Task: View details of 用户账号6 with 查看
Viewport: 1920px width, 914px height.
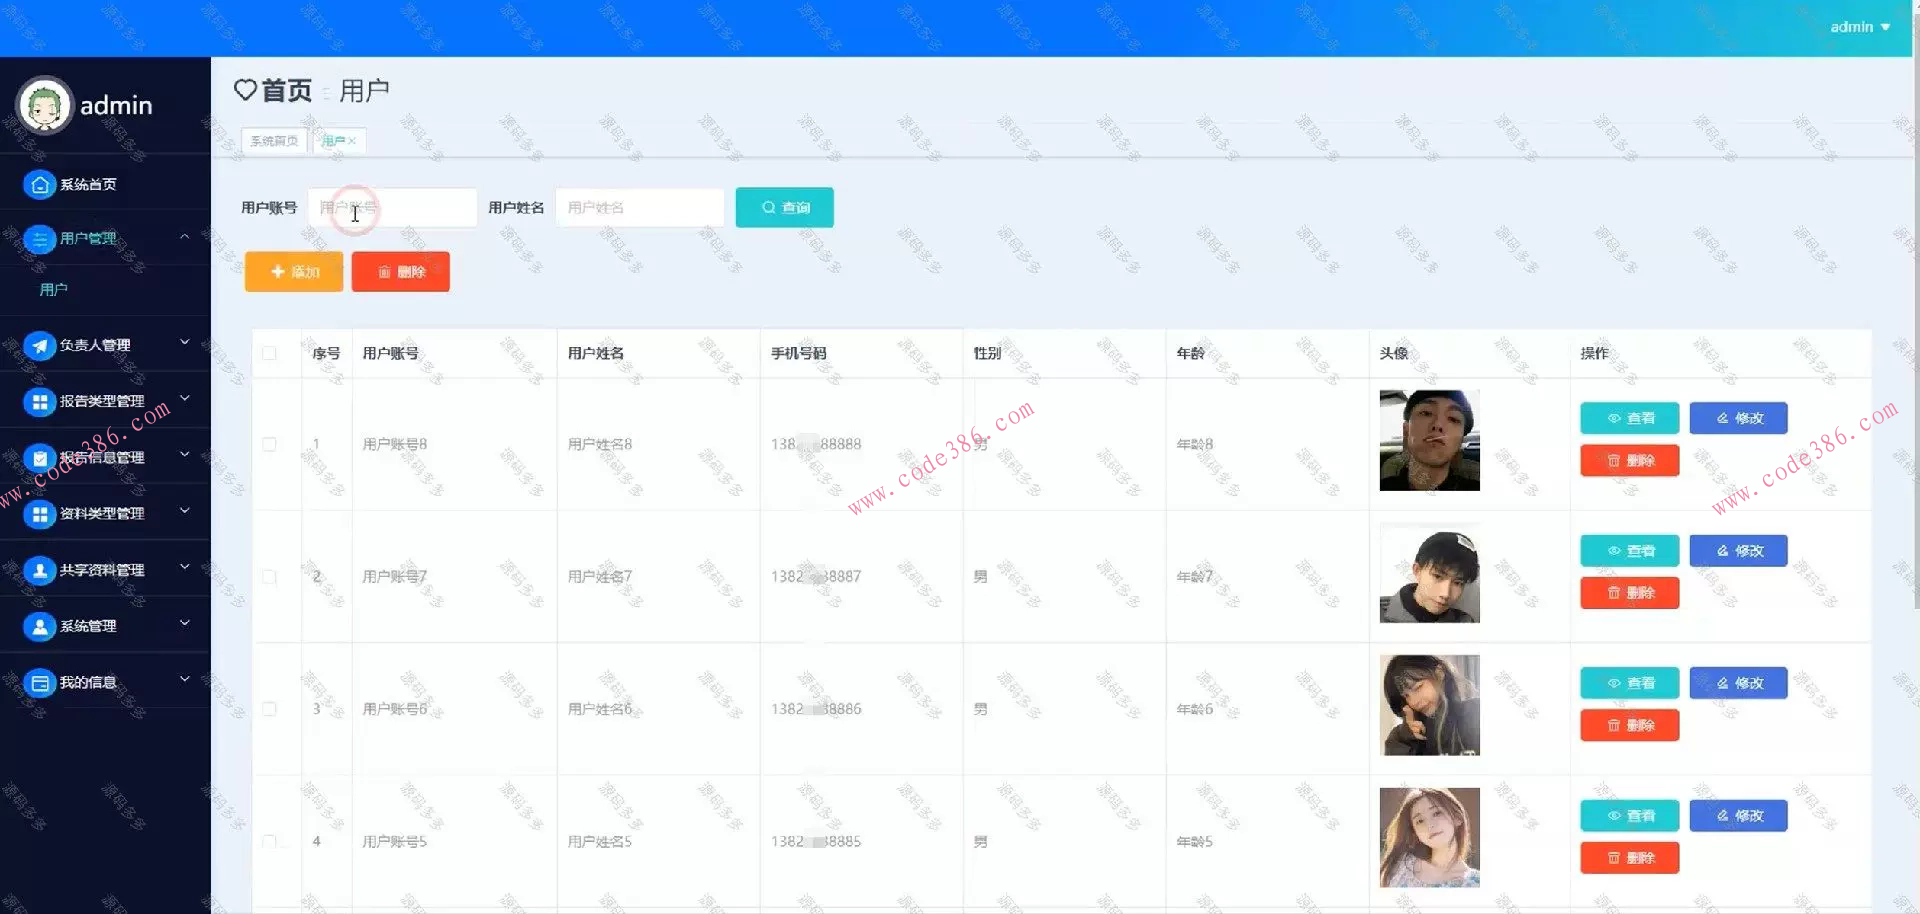Action: click(x=1630, y=683)
